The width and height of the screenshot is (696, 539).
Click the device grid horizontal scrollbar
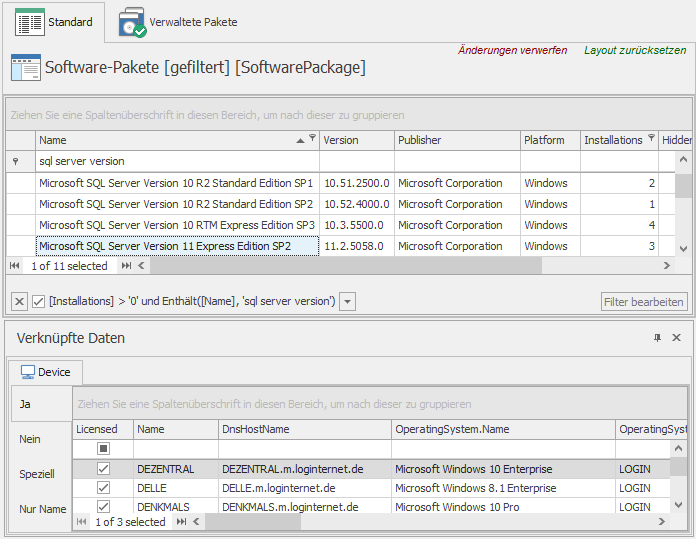[x=253, y=522]
